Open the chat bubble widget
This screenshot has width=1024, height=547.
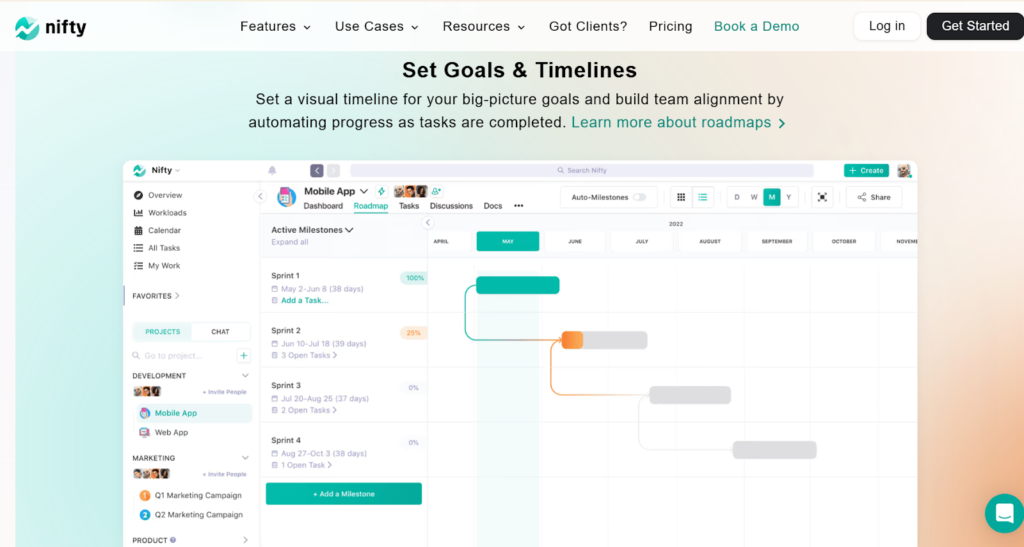(1002, 513)
